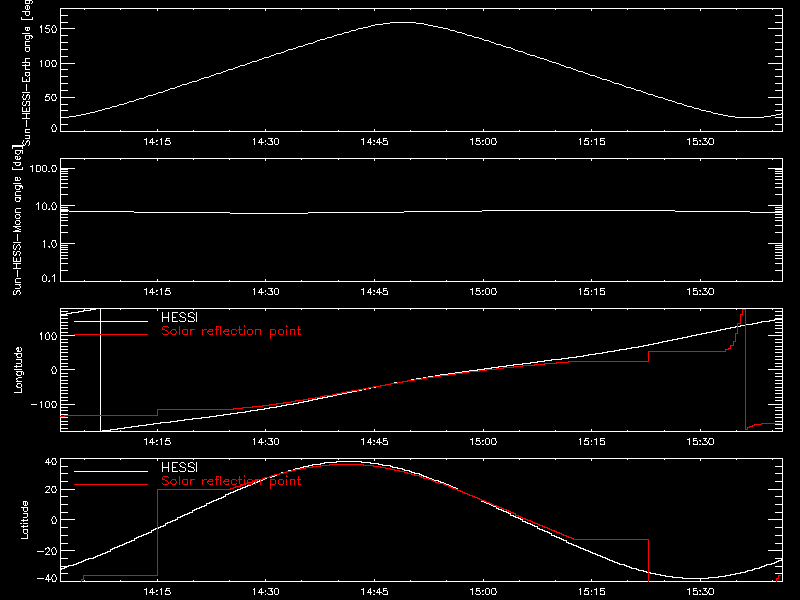The width and height of the screenshot is (800, 600).
Task: Select Solar reflection point legend in Longitude plot
Action: coord(231,331)
